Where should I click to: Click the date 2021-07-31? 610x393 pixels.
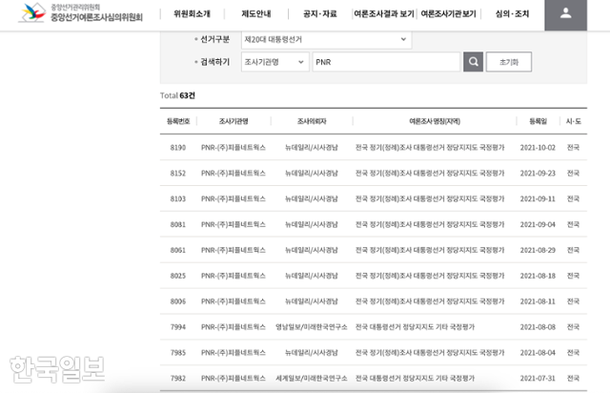[538, 378]
